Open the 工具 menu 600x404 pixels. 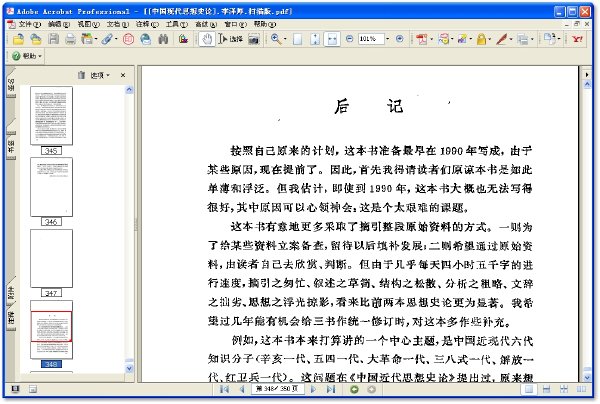[x=176, y=24]
